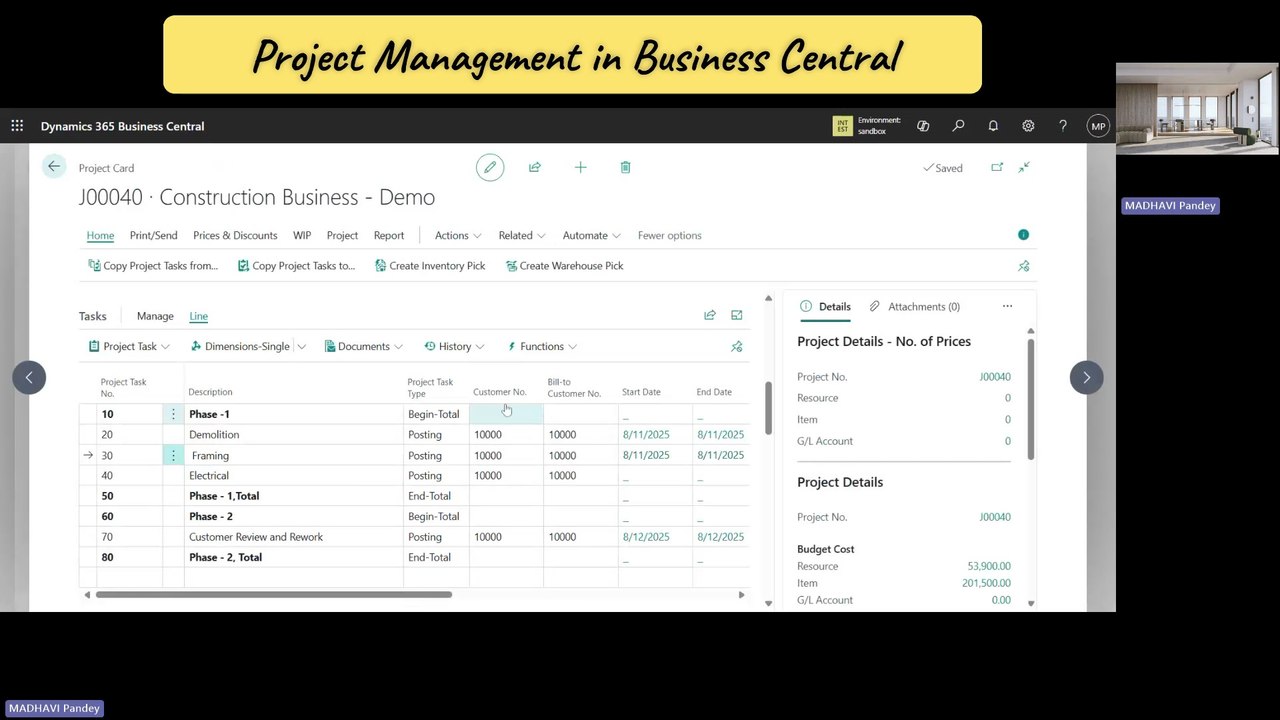
Task: Open the notifications bell
Action: tap(993, 126)
